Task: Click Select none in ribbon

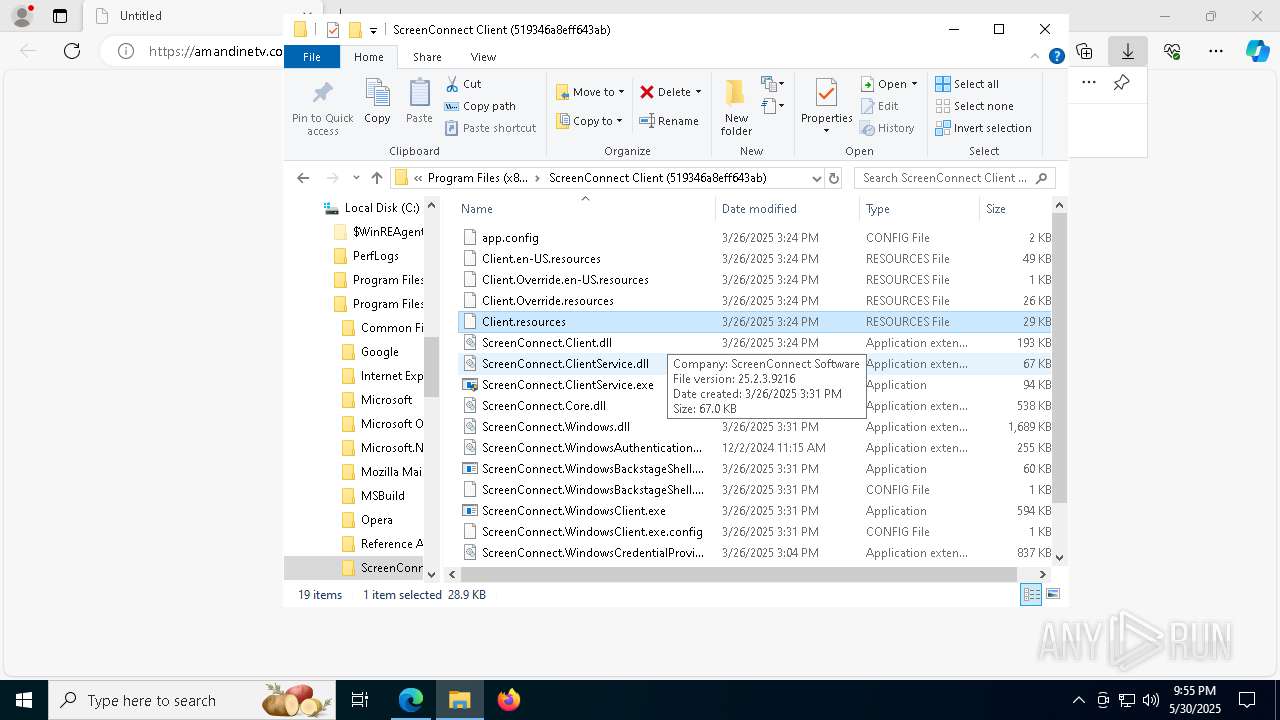Action: pyautogui.click(x=974, y=106)
